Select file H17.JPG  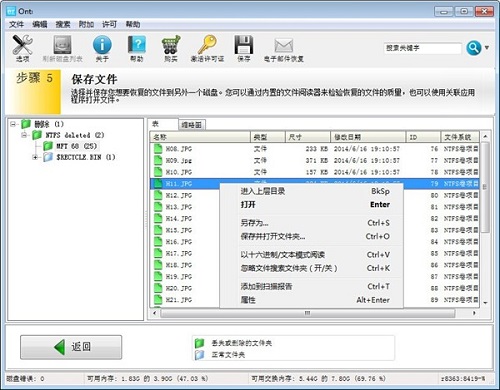[179, 254]
